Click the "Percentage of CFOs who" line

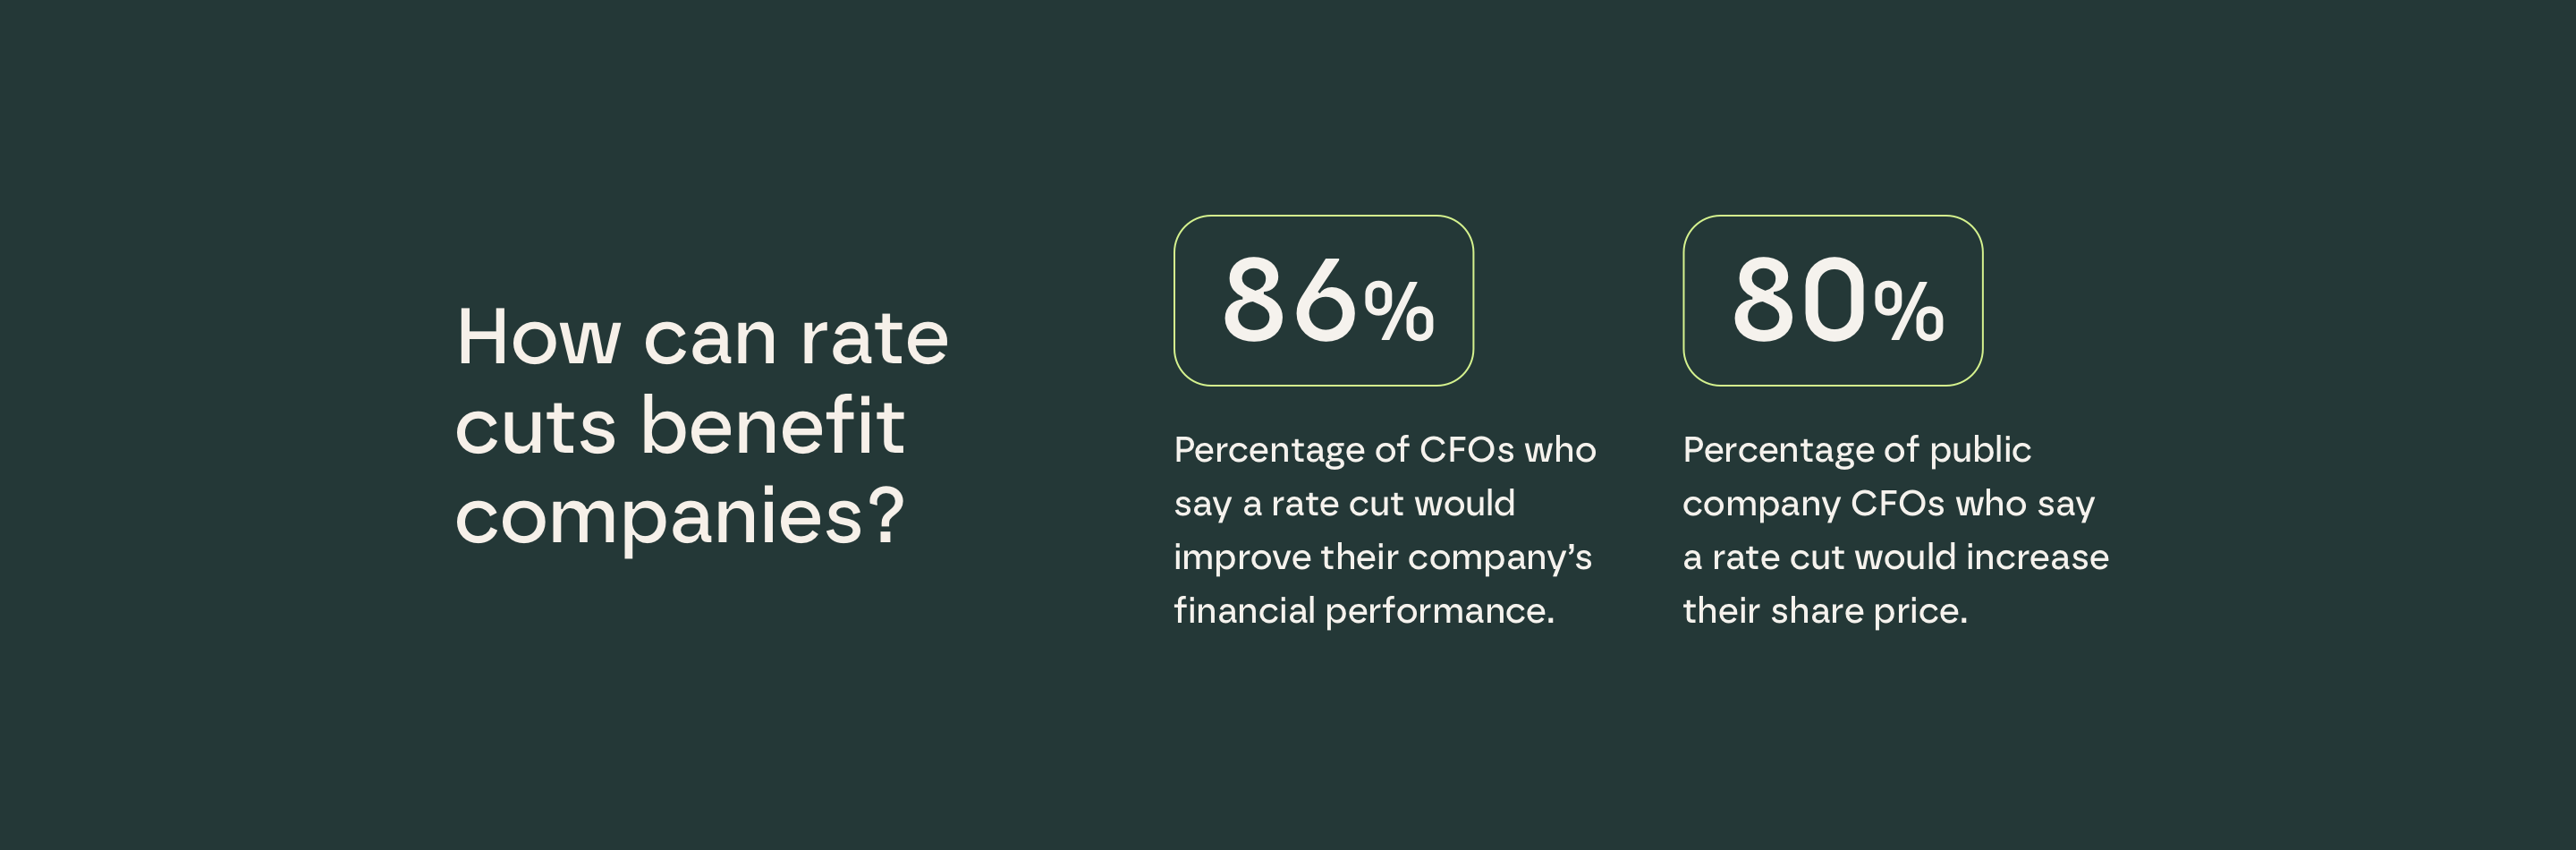click(x=1384, y=450)
